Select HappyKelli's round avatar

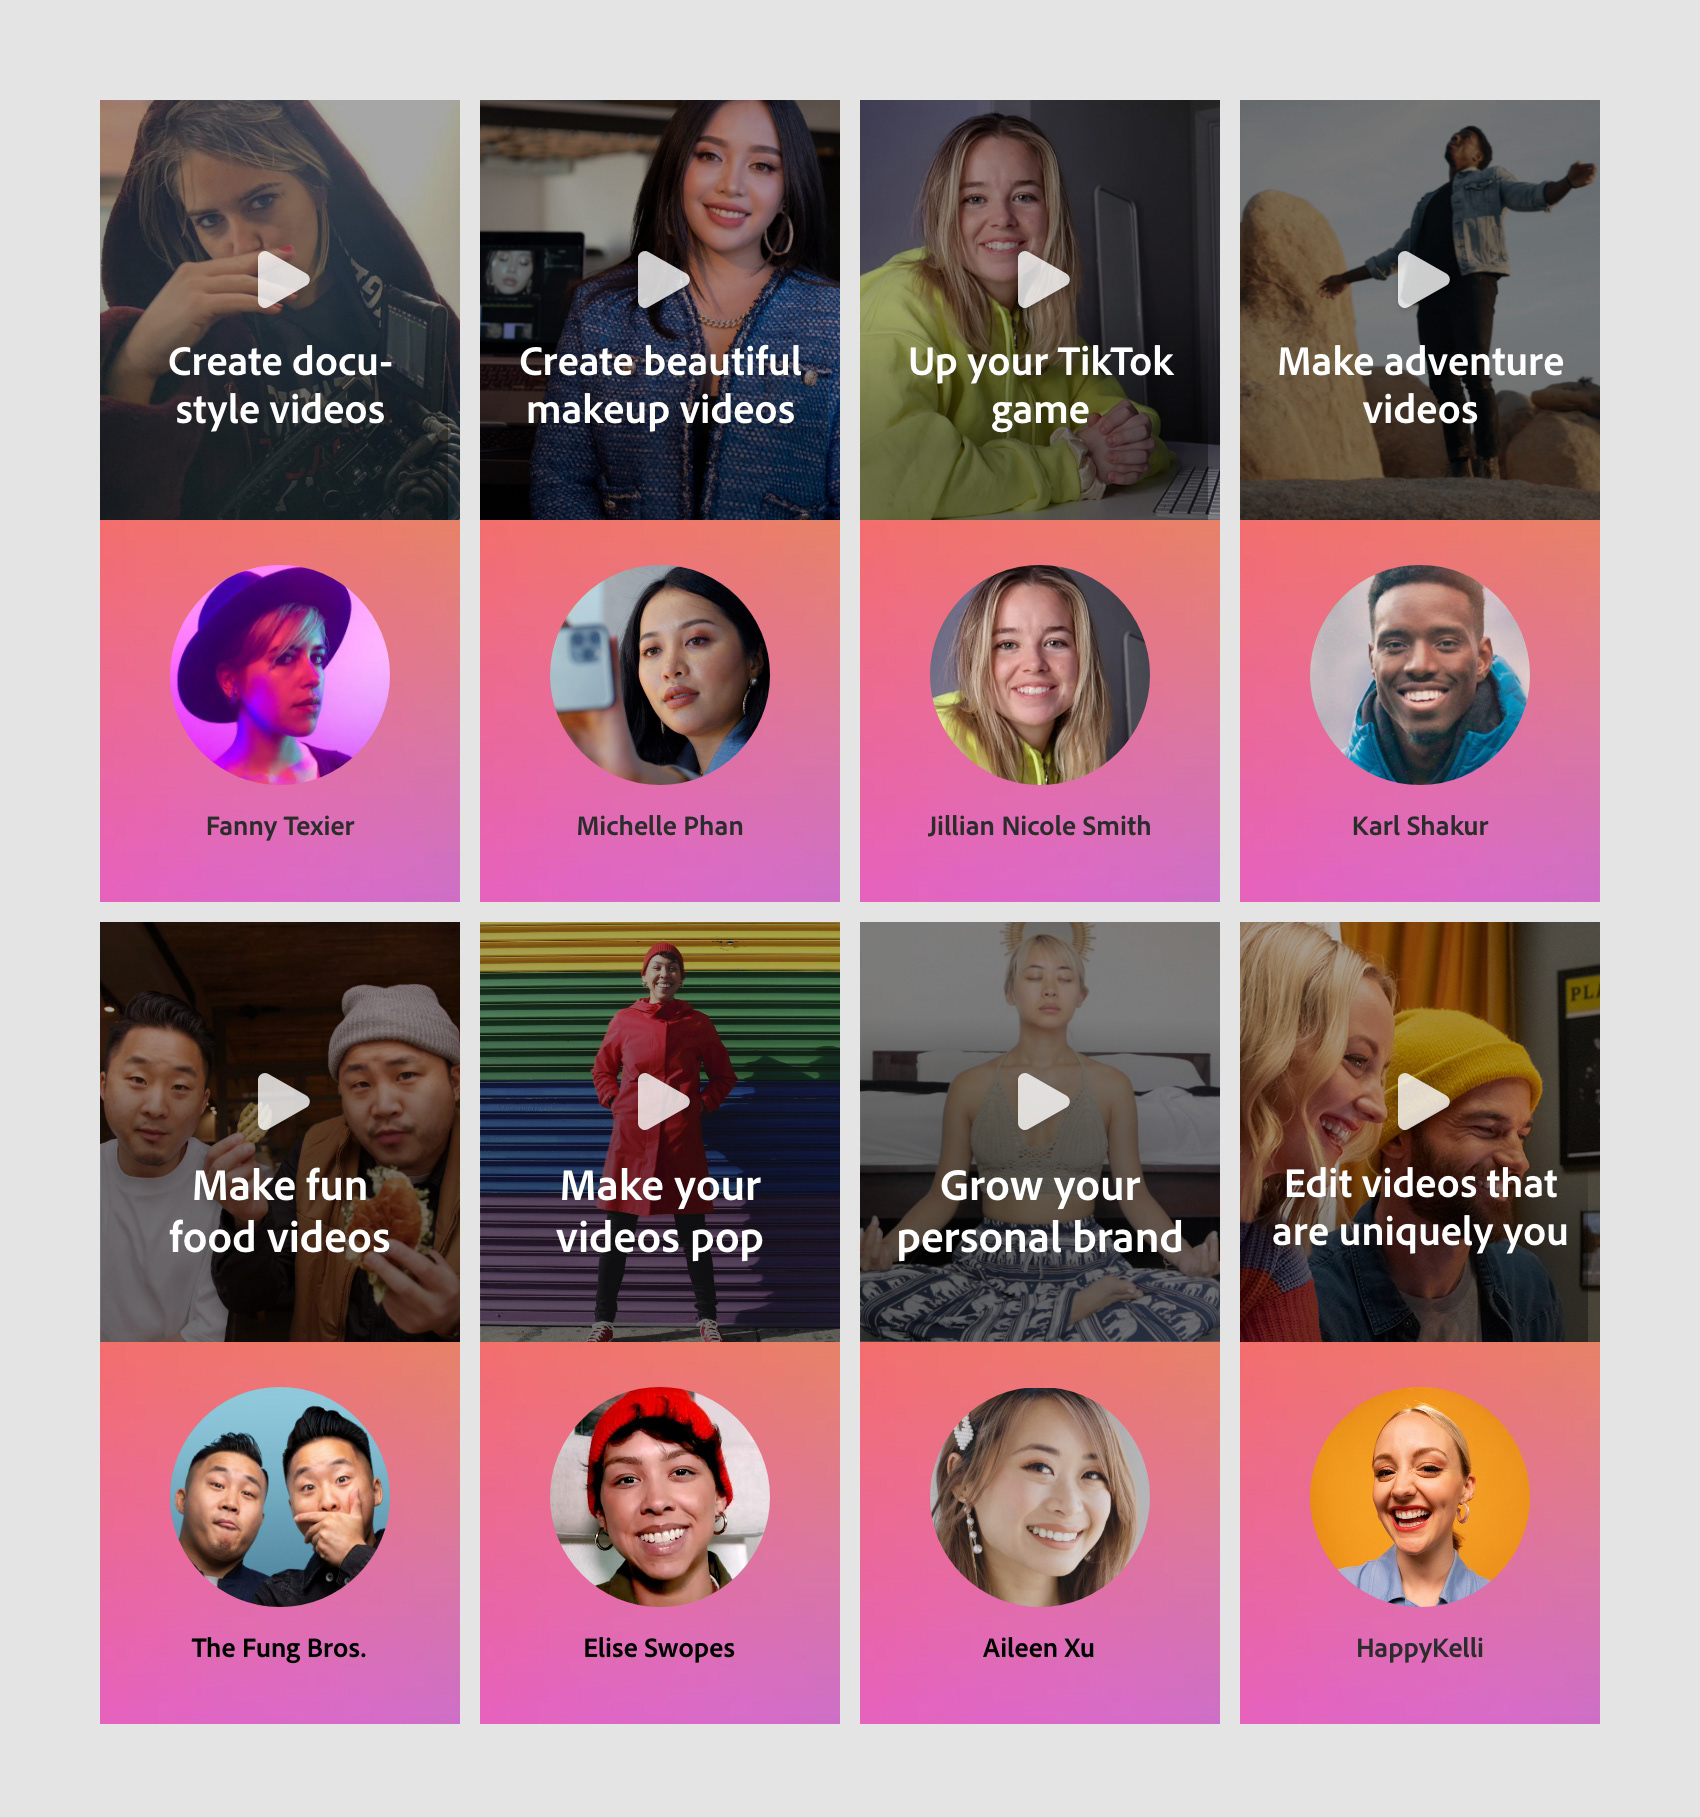pos(1420,1497)
